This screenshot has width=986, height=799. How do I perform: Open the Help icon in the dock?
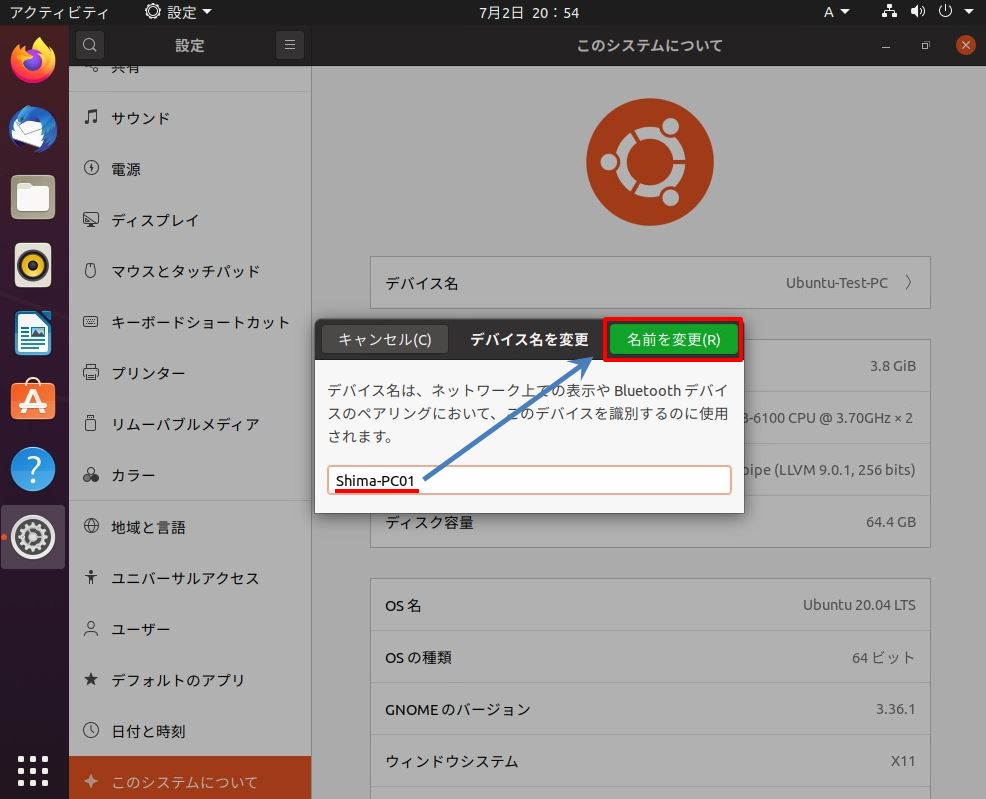(x=33, y=469)
